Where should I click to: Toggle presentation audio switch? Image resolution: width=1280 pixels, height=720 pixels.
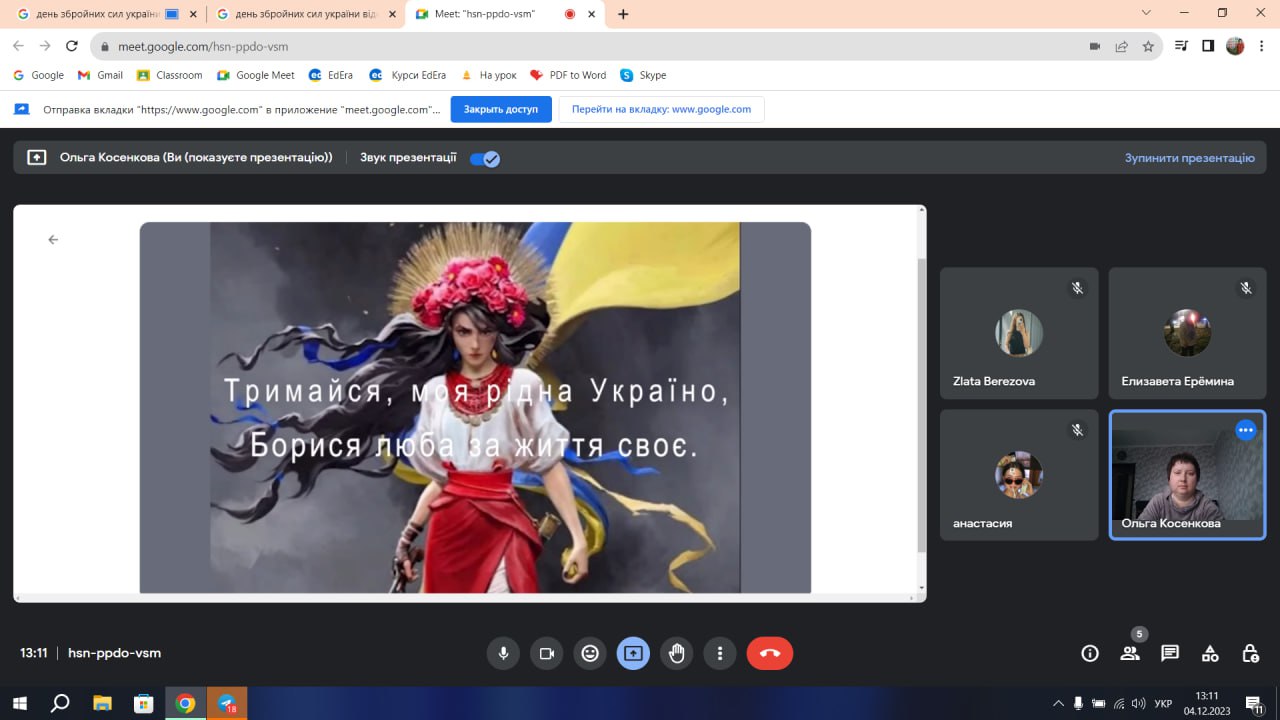coord(485,158)
